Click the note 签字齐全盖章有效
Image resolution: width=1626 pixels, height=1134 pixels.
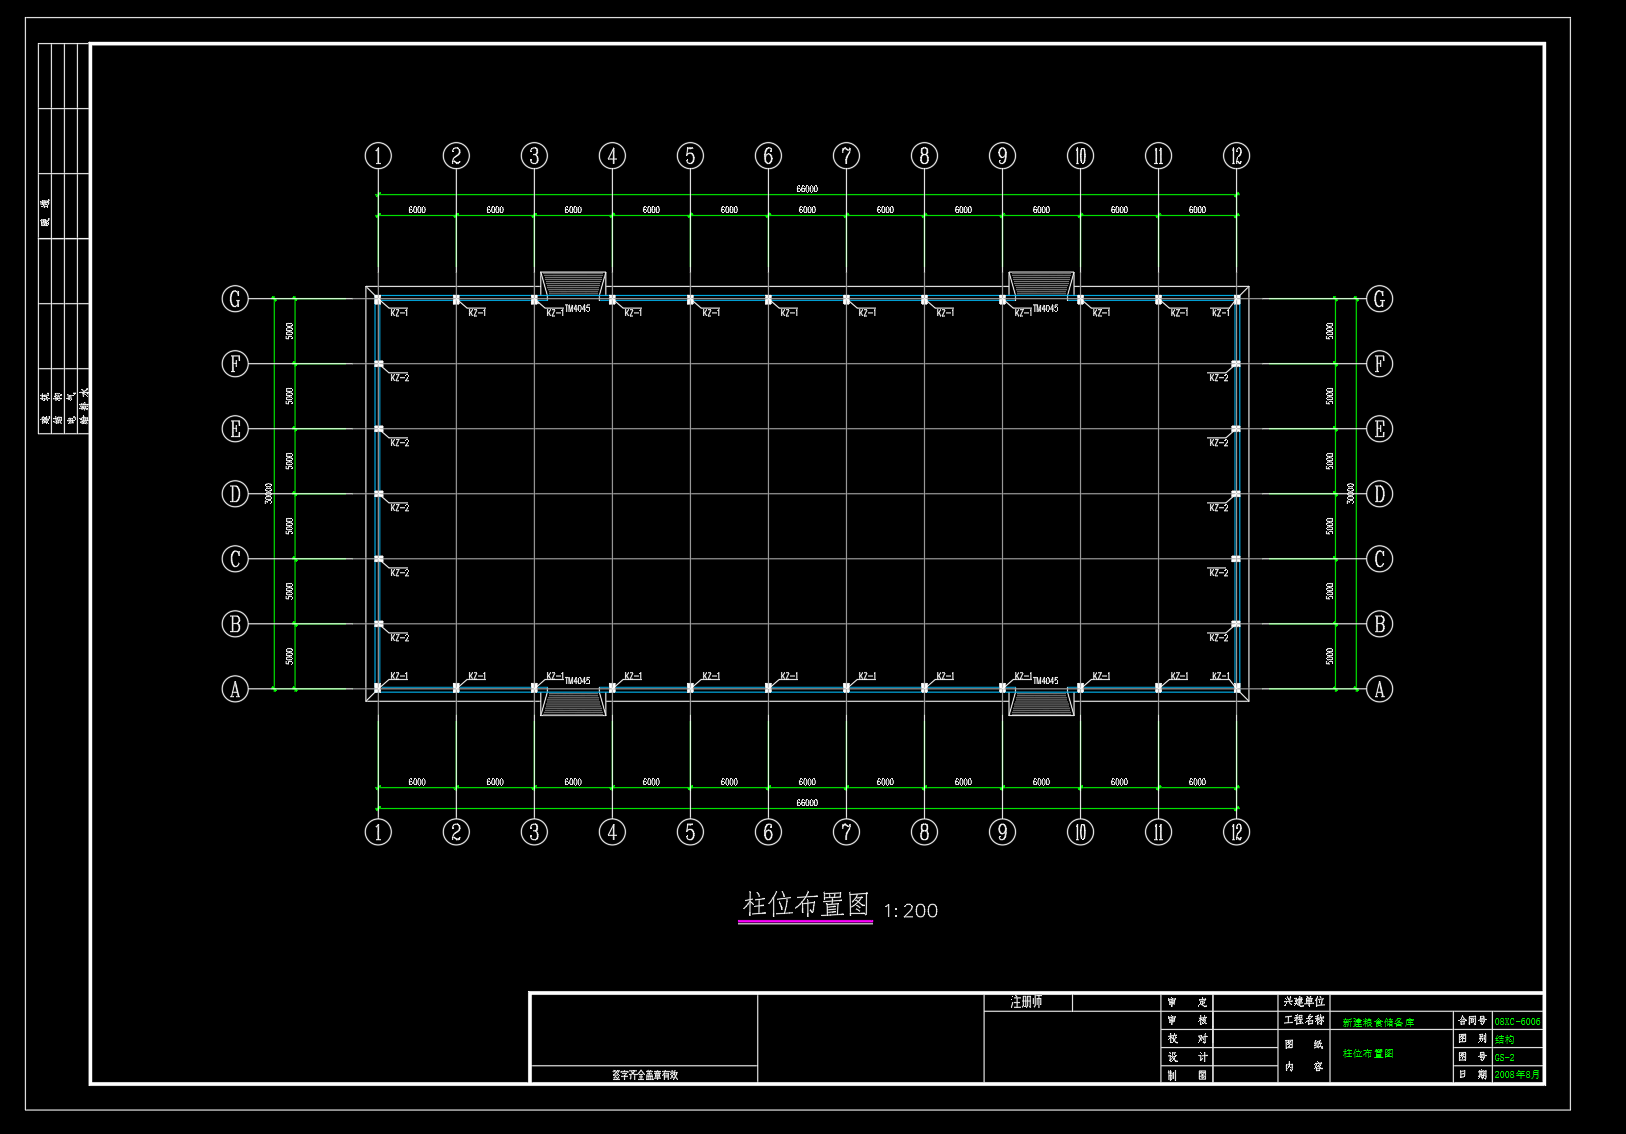645,1075
